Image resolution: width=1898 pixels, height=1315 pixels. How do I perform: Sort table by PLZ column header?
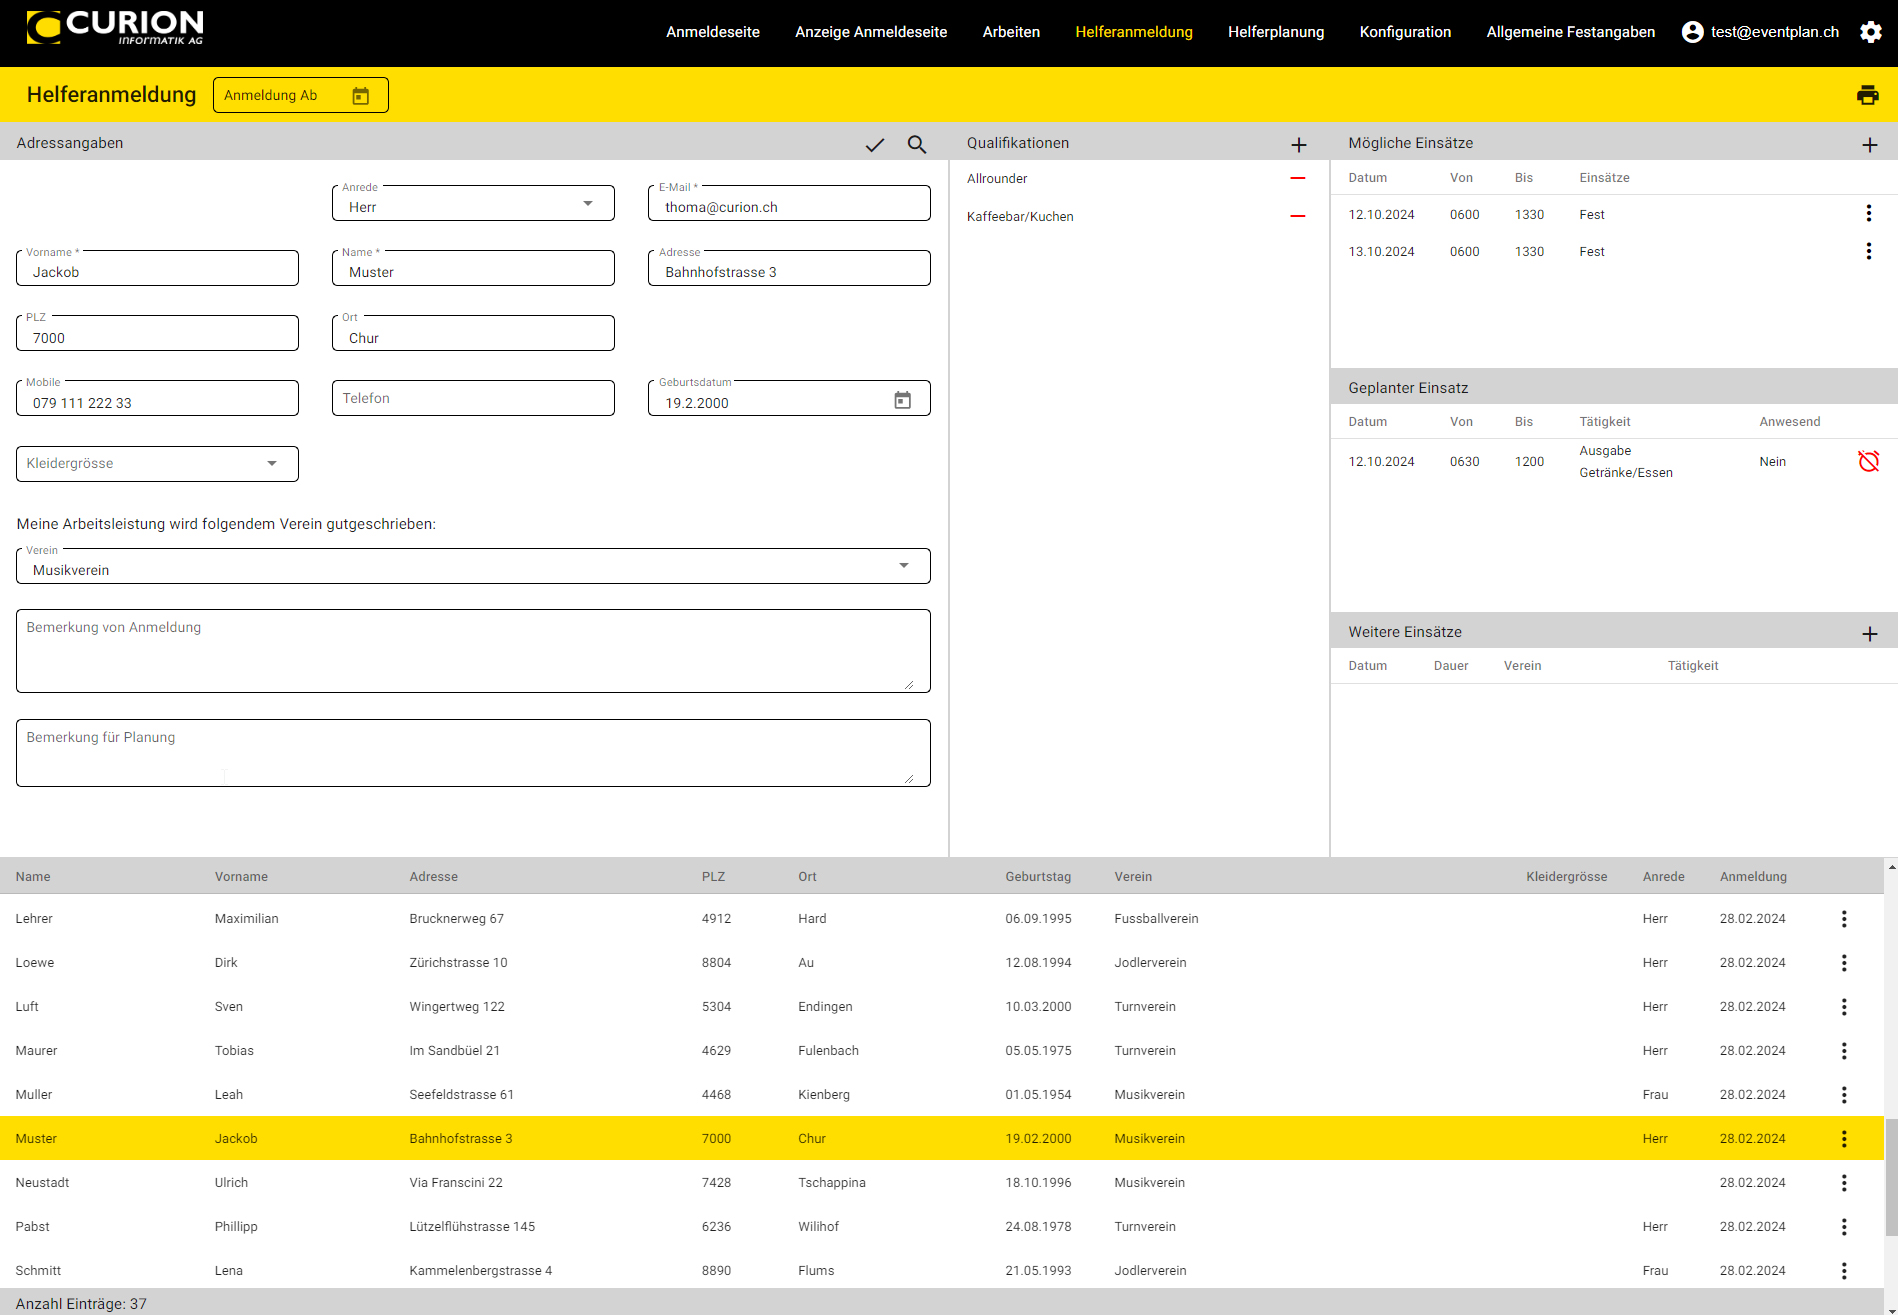click(x=713, y=877)
